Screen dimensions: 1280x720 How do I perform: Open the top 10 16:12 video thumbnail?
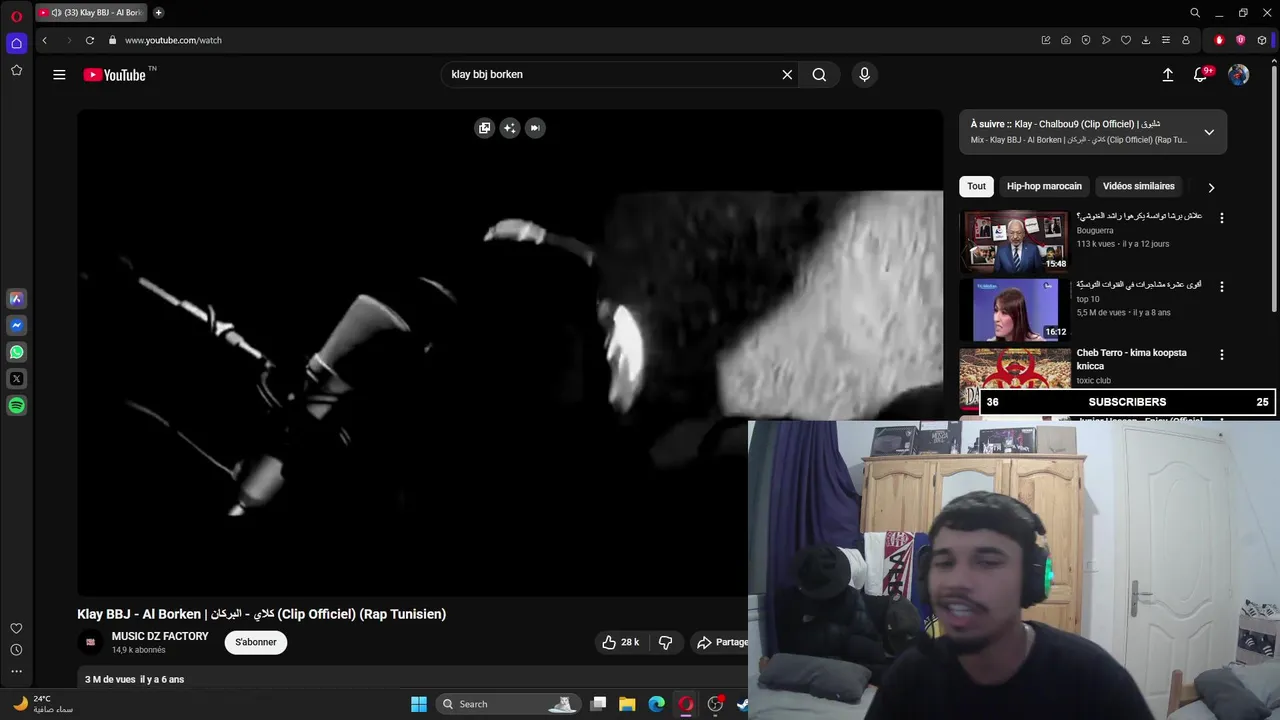click(1015, 310)
